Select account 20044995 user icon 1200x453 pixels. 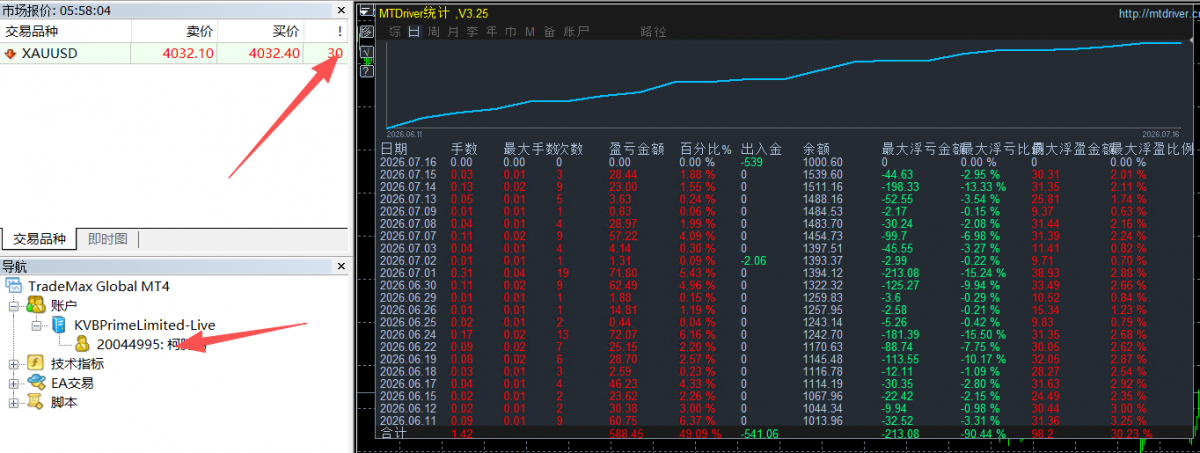[x=83, y=344]
